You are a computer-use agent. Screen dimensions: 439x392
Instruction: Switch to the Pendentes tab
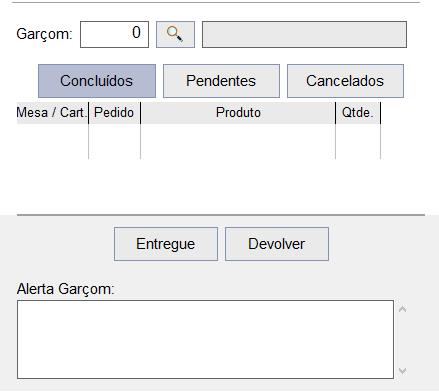click(x=221, y=81)
